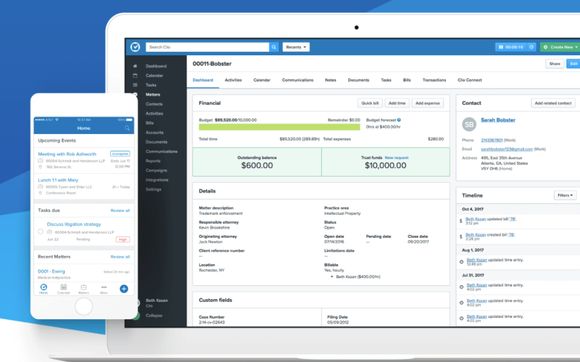Open the Recents dropdown
Viewport: 580px width, 362px height.
pyautogui.click(x=296, y=47)
